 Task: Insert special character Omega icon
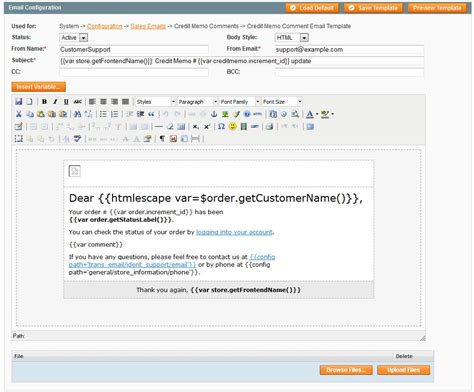221,127
